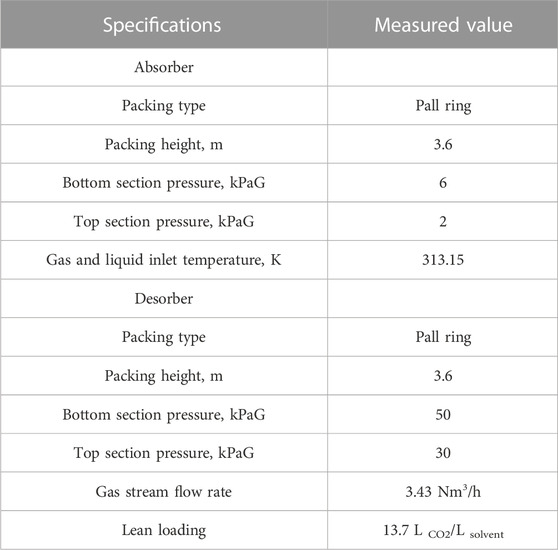Select the top section pressure value 2
This screenshot has width=558, height=550.
[443, 221]
